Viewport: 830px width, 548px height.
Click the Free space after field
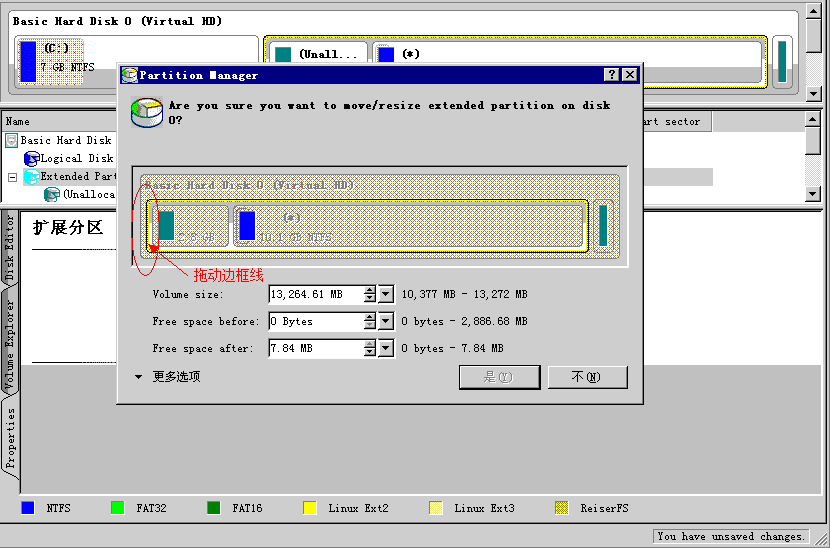tap(314, 349)
